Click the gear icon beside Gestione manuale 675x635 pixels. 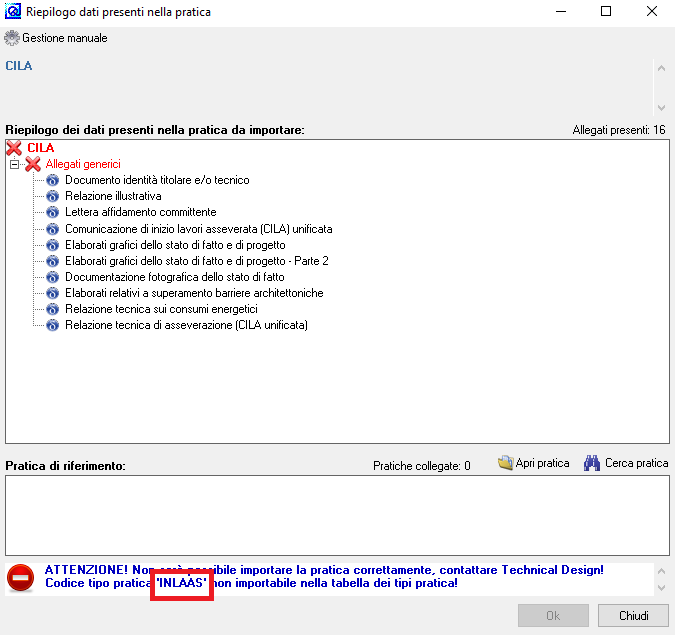pos(12,38)
